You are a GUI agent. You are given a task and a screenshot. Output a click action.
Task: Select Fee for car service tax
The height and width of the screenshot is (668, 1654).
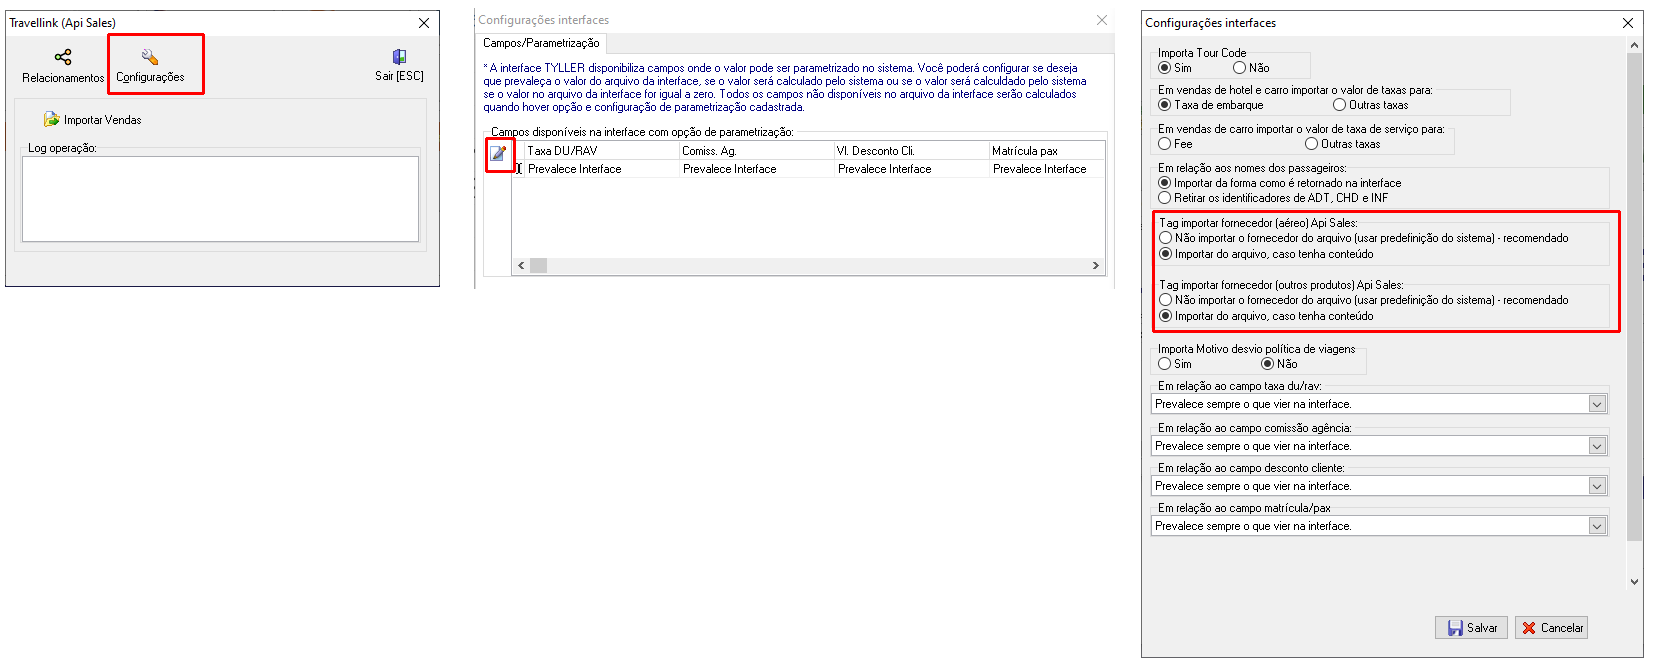point(1164,144)
